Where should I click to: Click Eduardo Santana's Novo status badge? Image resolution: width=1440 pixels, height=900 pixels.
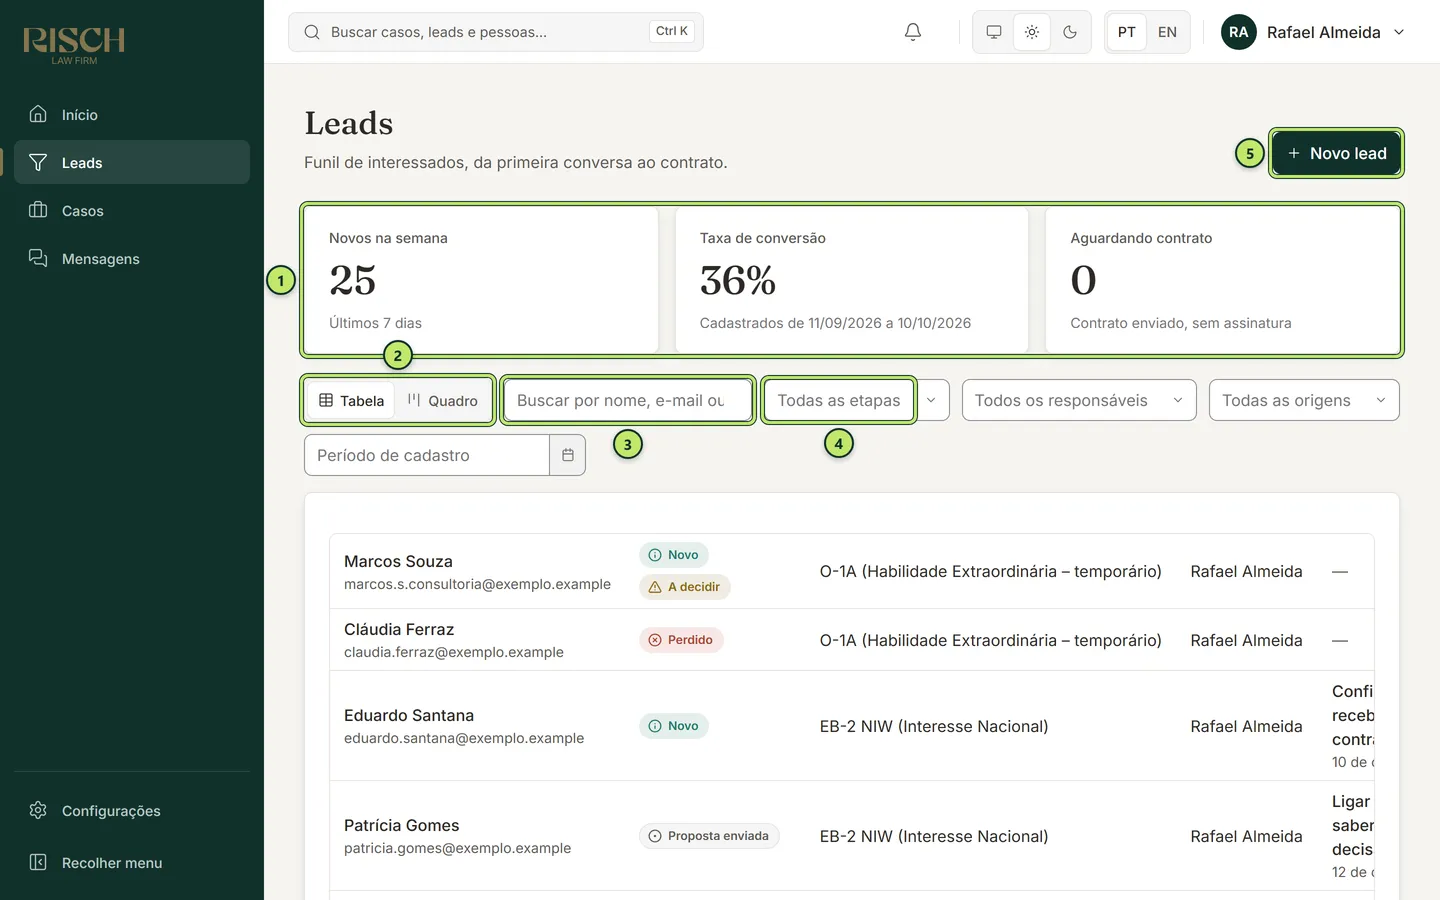[674, 726]
